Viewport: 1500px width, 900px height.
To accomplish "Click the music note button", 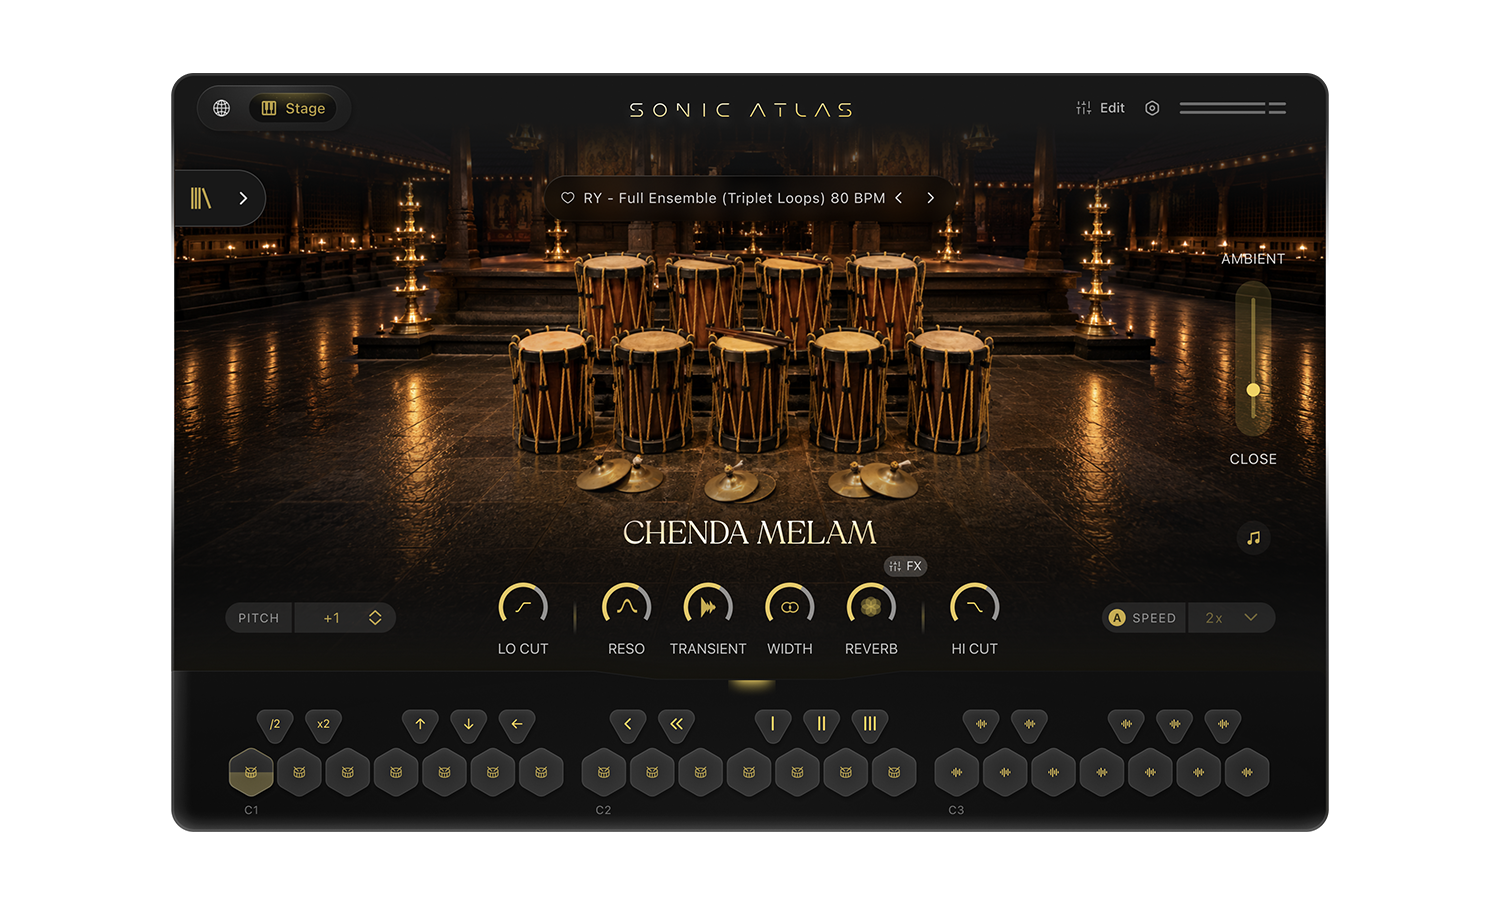I will point(1253,538).
